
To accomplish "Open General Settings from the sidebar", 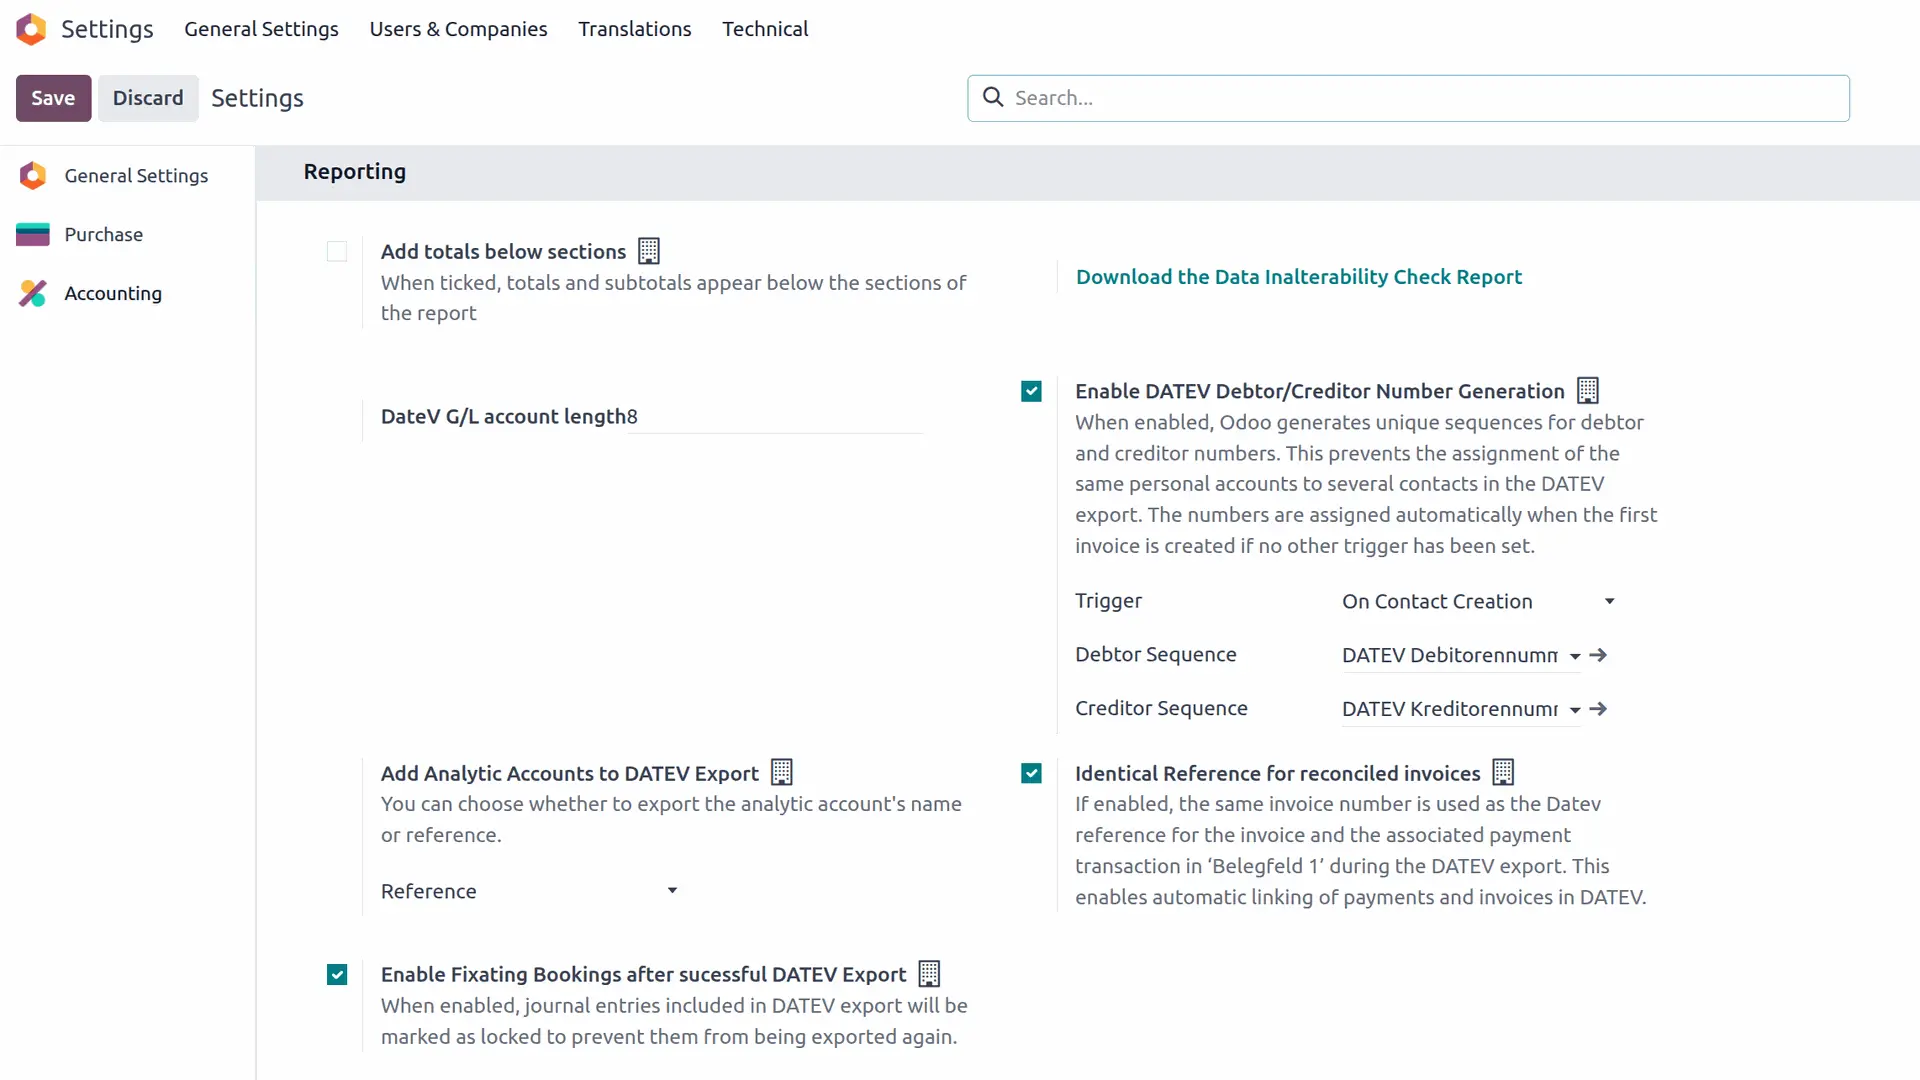I will [x=136, y=175].
